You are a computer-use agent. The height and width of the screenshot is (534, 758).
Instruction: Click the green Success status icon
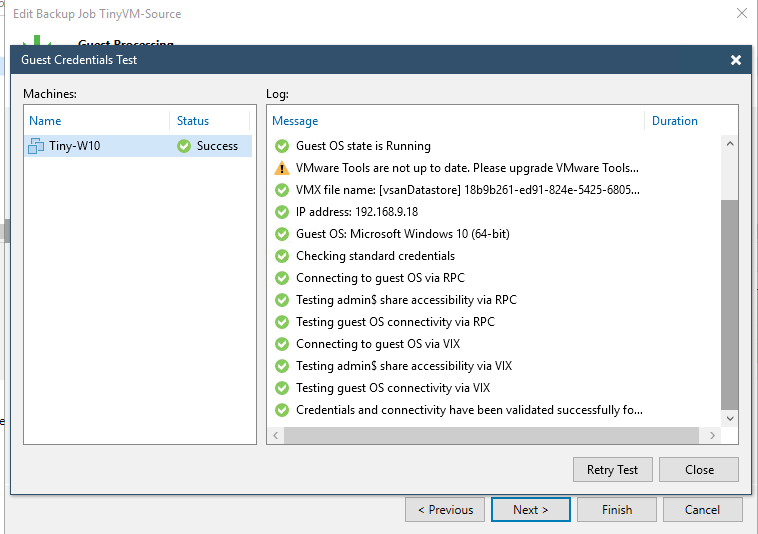click(183, 146)
